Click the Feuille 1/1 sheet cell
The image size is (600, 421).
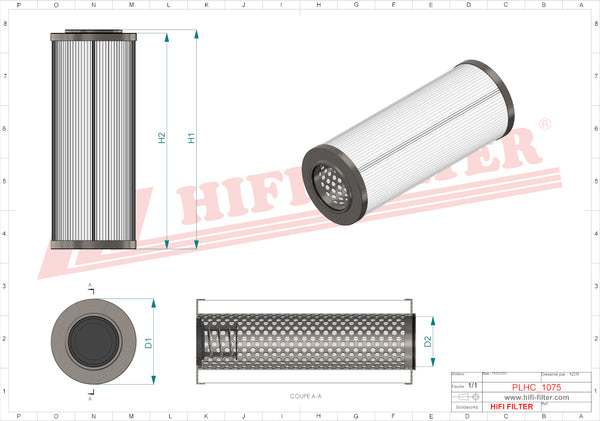(467, 384)
